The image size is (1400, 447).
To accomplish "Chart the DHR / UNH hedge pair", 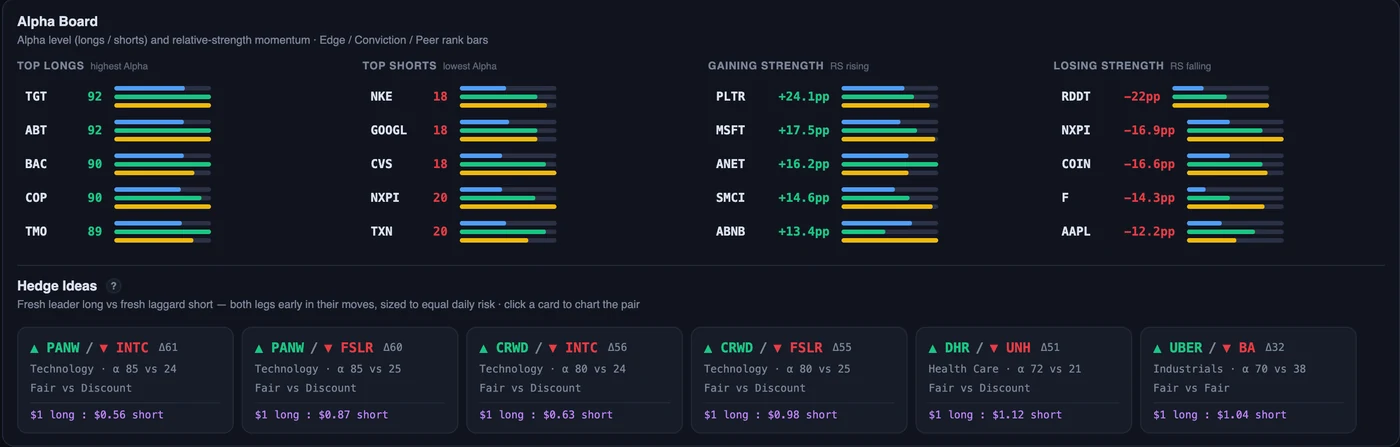I will (x=1023, y=380).
